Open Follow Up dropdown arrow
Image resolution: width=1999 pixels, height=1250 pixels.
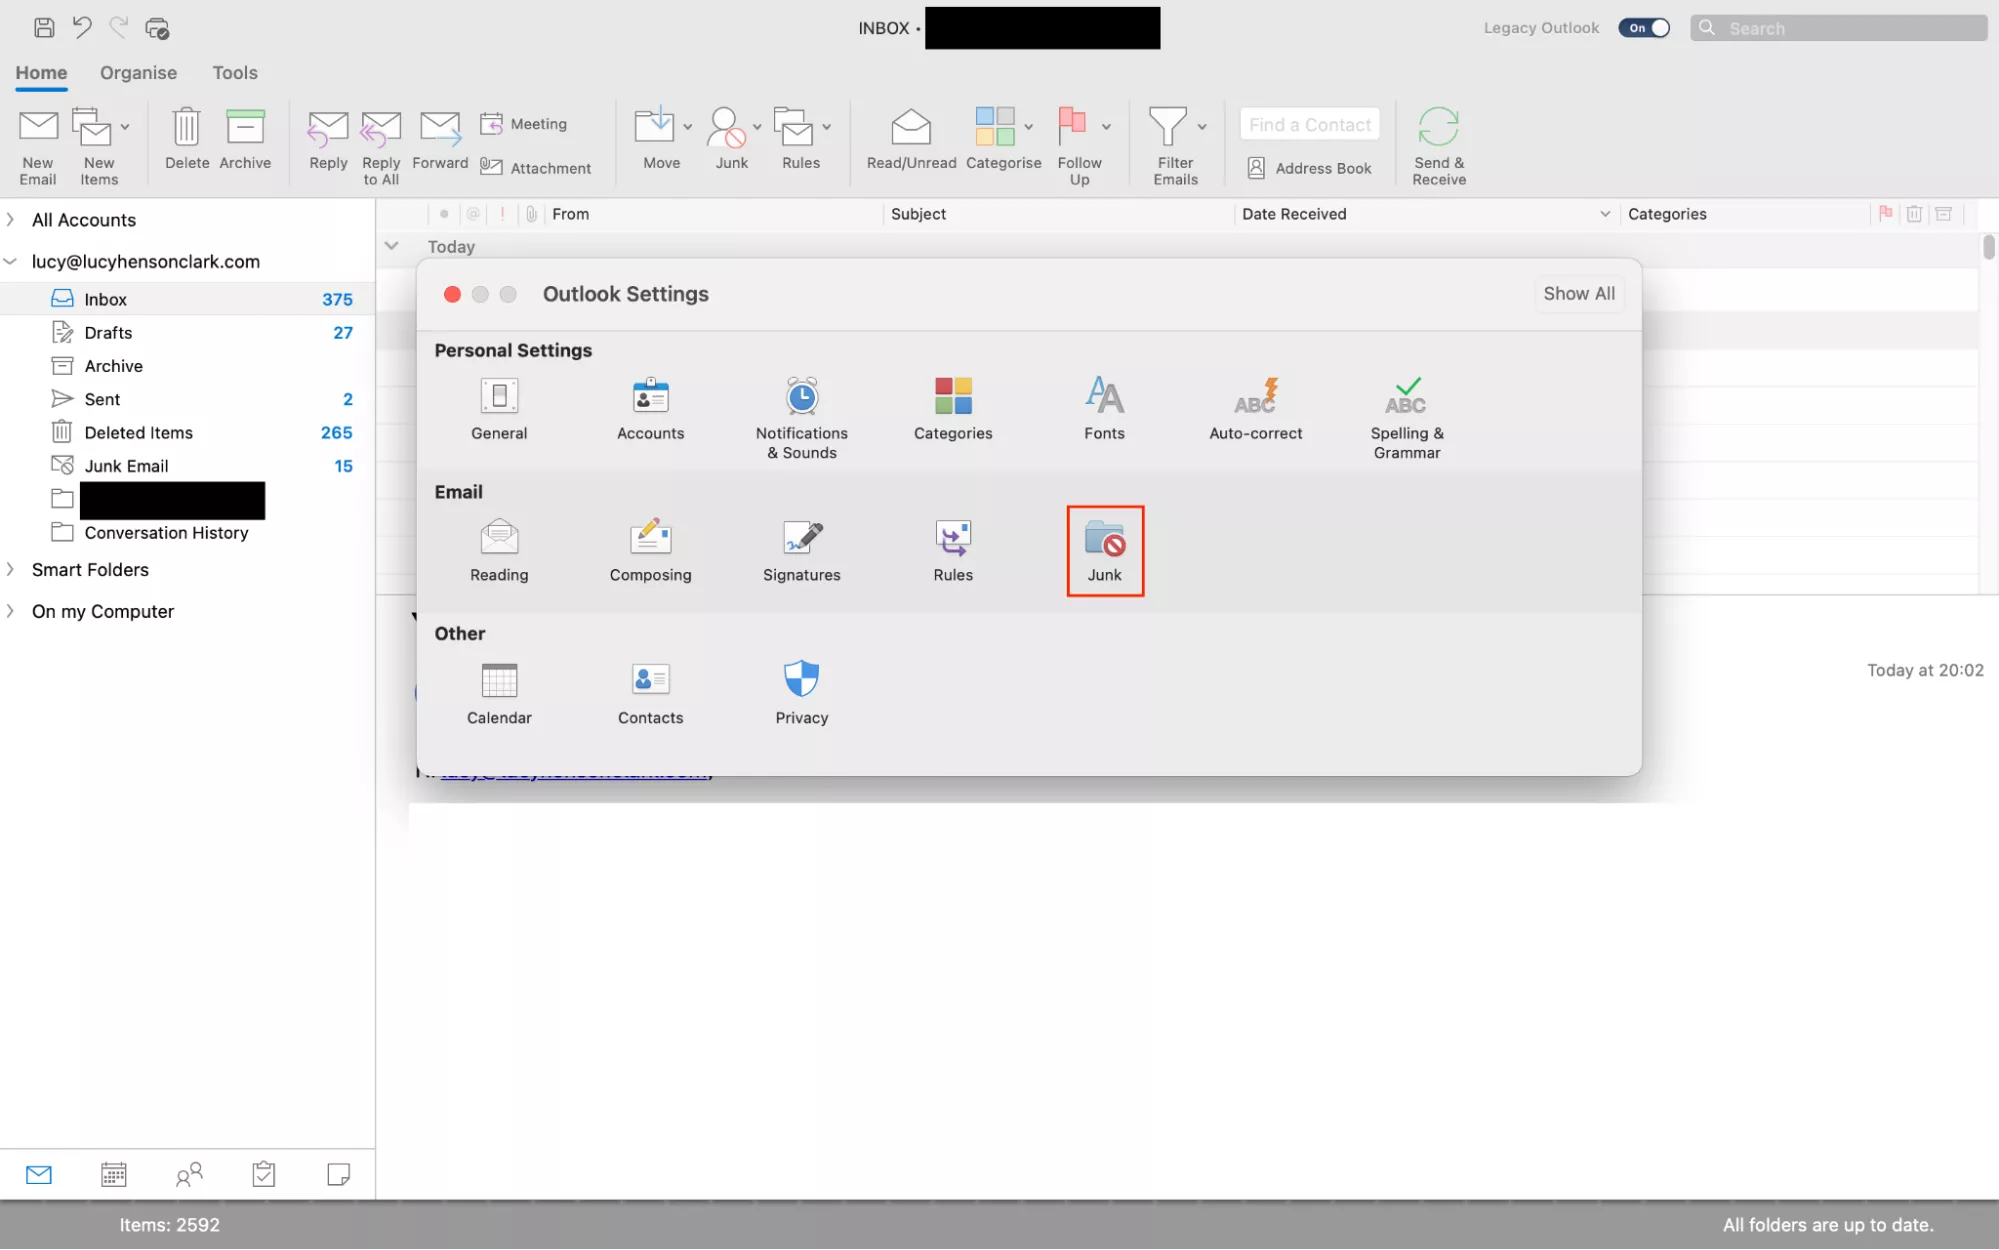click(1106, 127)
